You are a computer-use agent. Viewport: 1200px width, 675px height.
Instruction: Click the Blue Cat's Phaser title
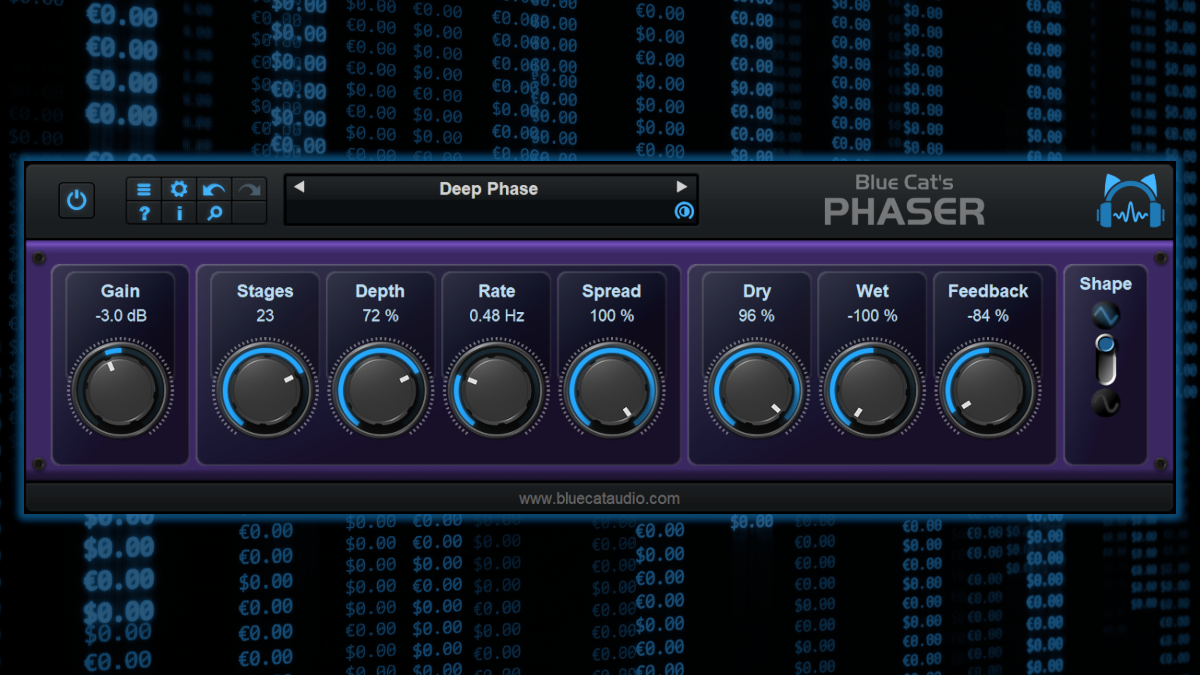coord(905,200)
